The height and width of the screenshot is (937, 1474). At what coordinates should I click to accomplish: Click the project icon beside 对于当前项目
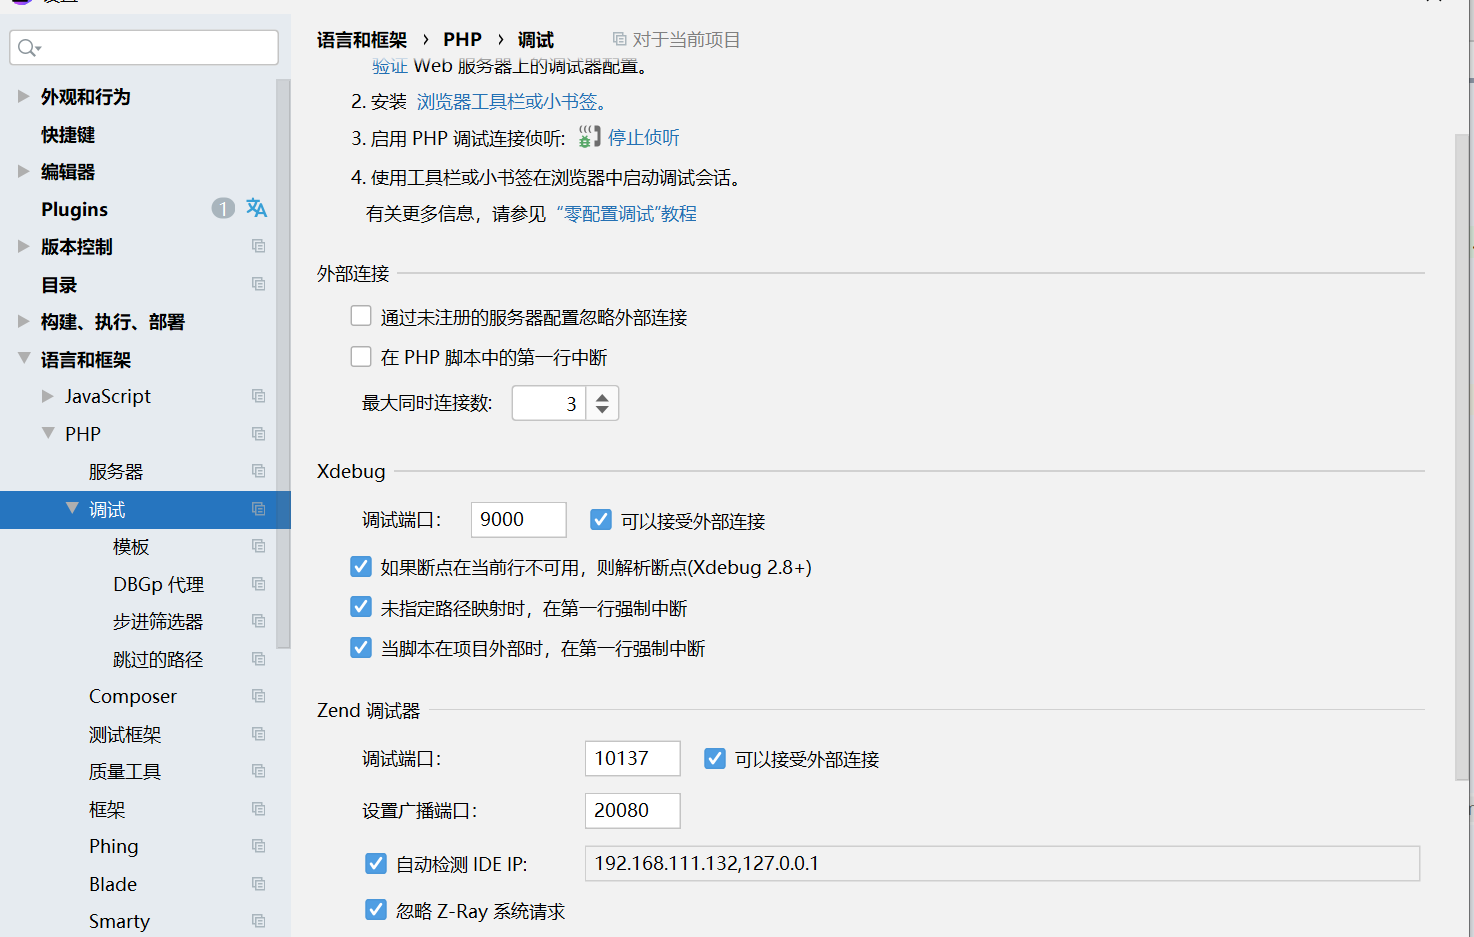(x=620, y=39)
